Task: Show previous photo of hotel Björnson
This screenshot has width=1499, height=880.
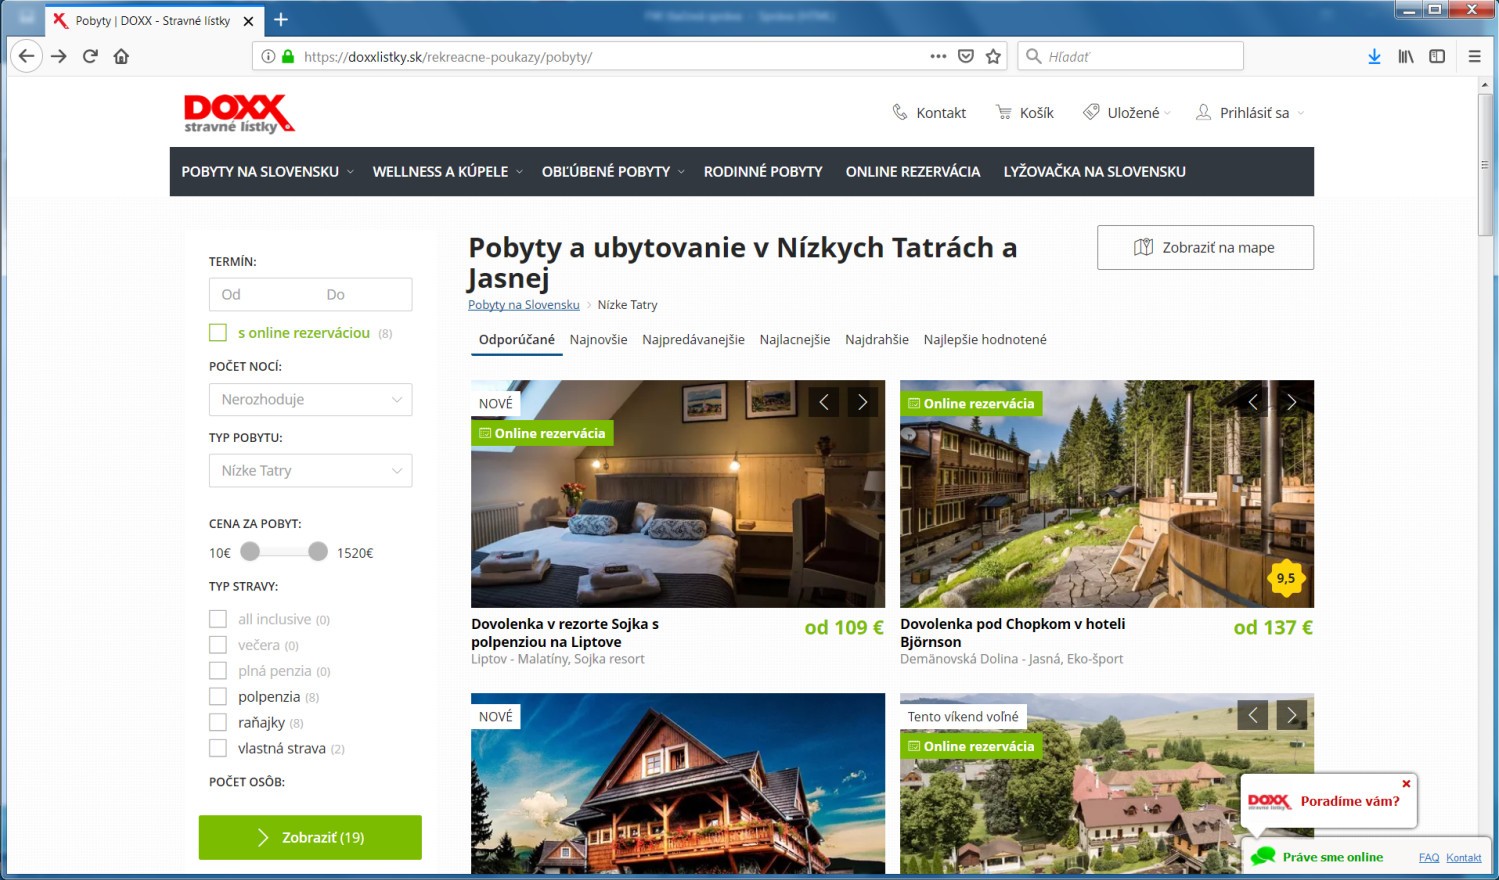Action: pos(1253,402)
